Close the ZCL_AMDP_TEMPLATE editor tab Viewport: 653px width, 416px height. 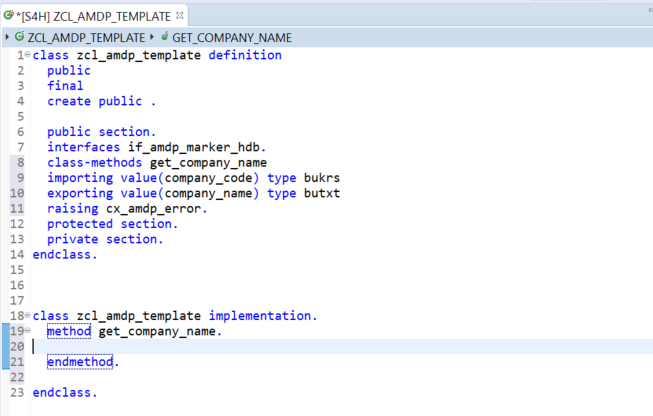[x=179, y=16]
